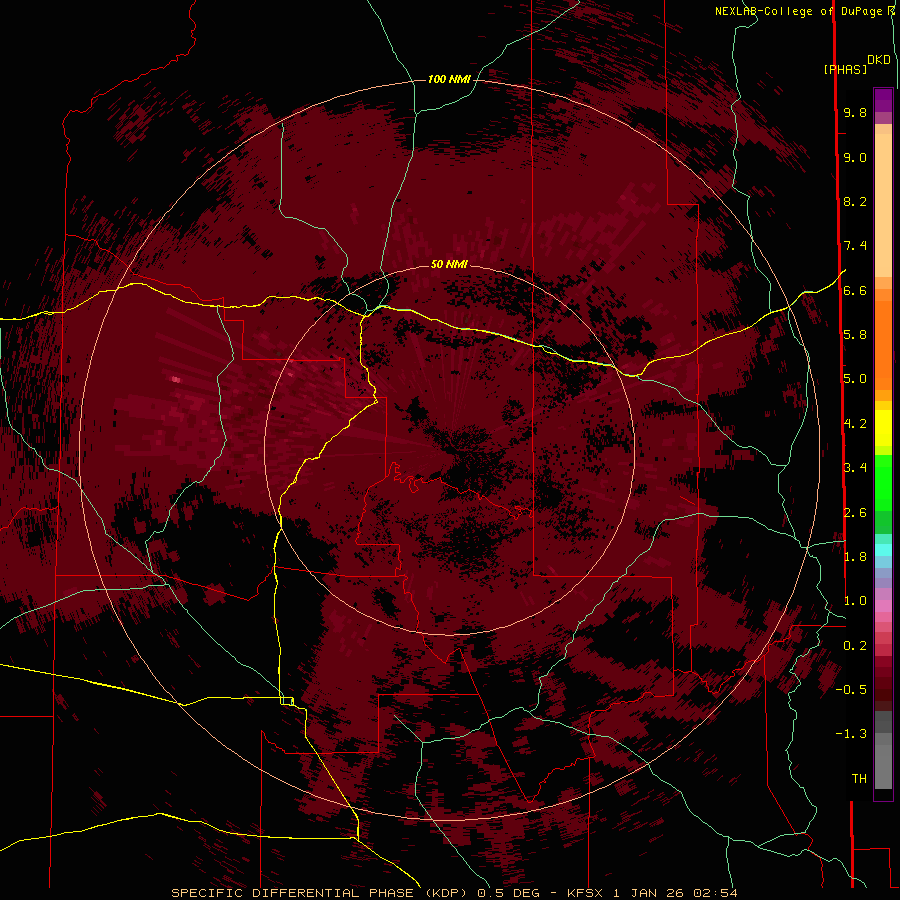The width and height of the screenshot is (900, 900).
Task: Click the 6.6 legend value
Action: click(855, 290)
